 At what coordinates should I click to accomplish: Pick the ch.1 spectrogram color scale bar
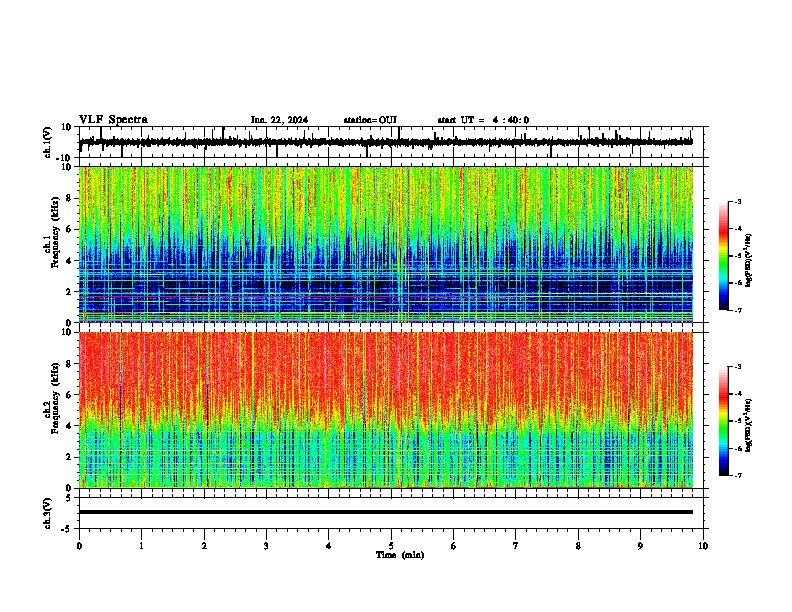[x=724, y=256]
